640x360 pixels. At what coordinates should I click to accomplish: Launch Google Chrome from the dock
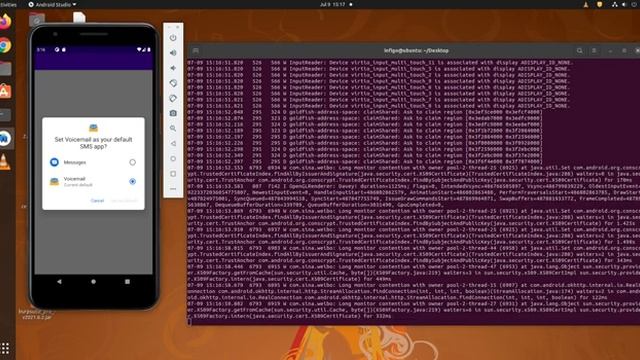click(x=5, y=45)
